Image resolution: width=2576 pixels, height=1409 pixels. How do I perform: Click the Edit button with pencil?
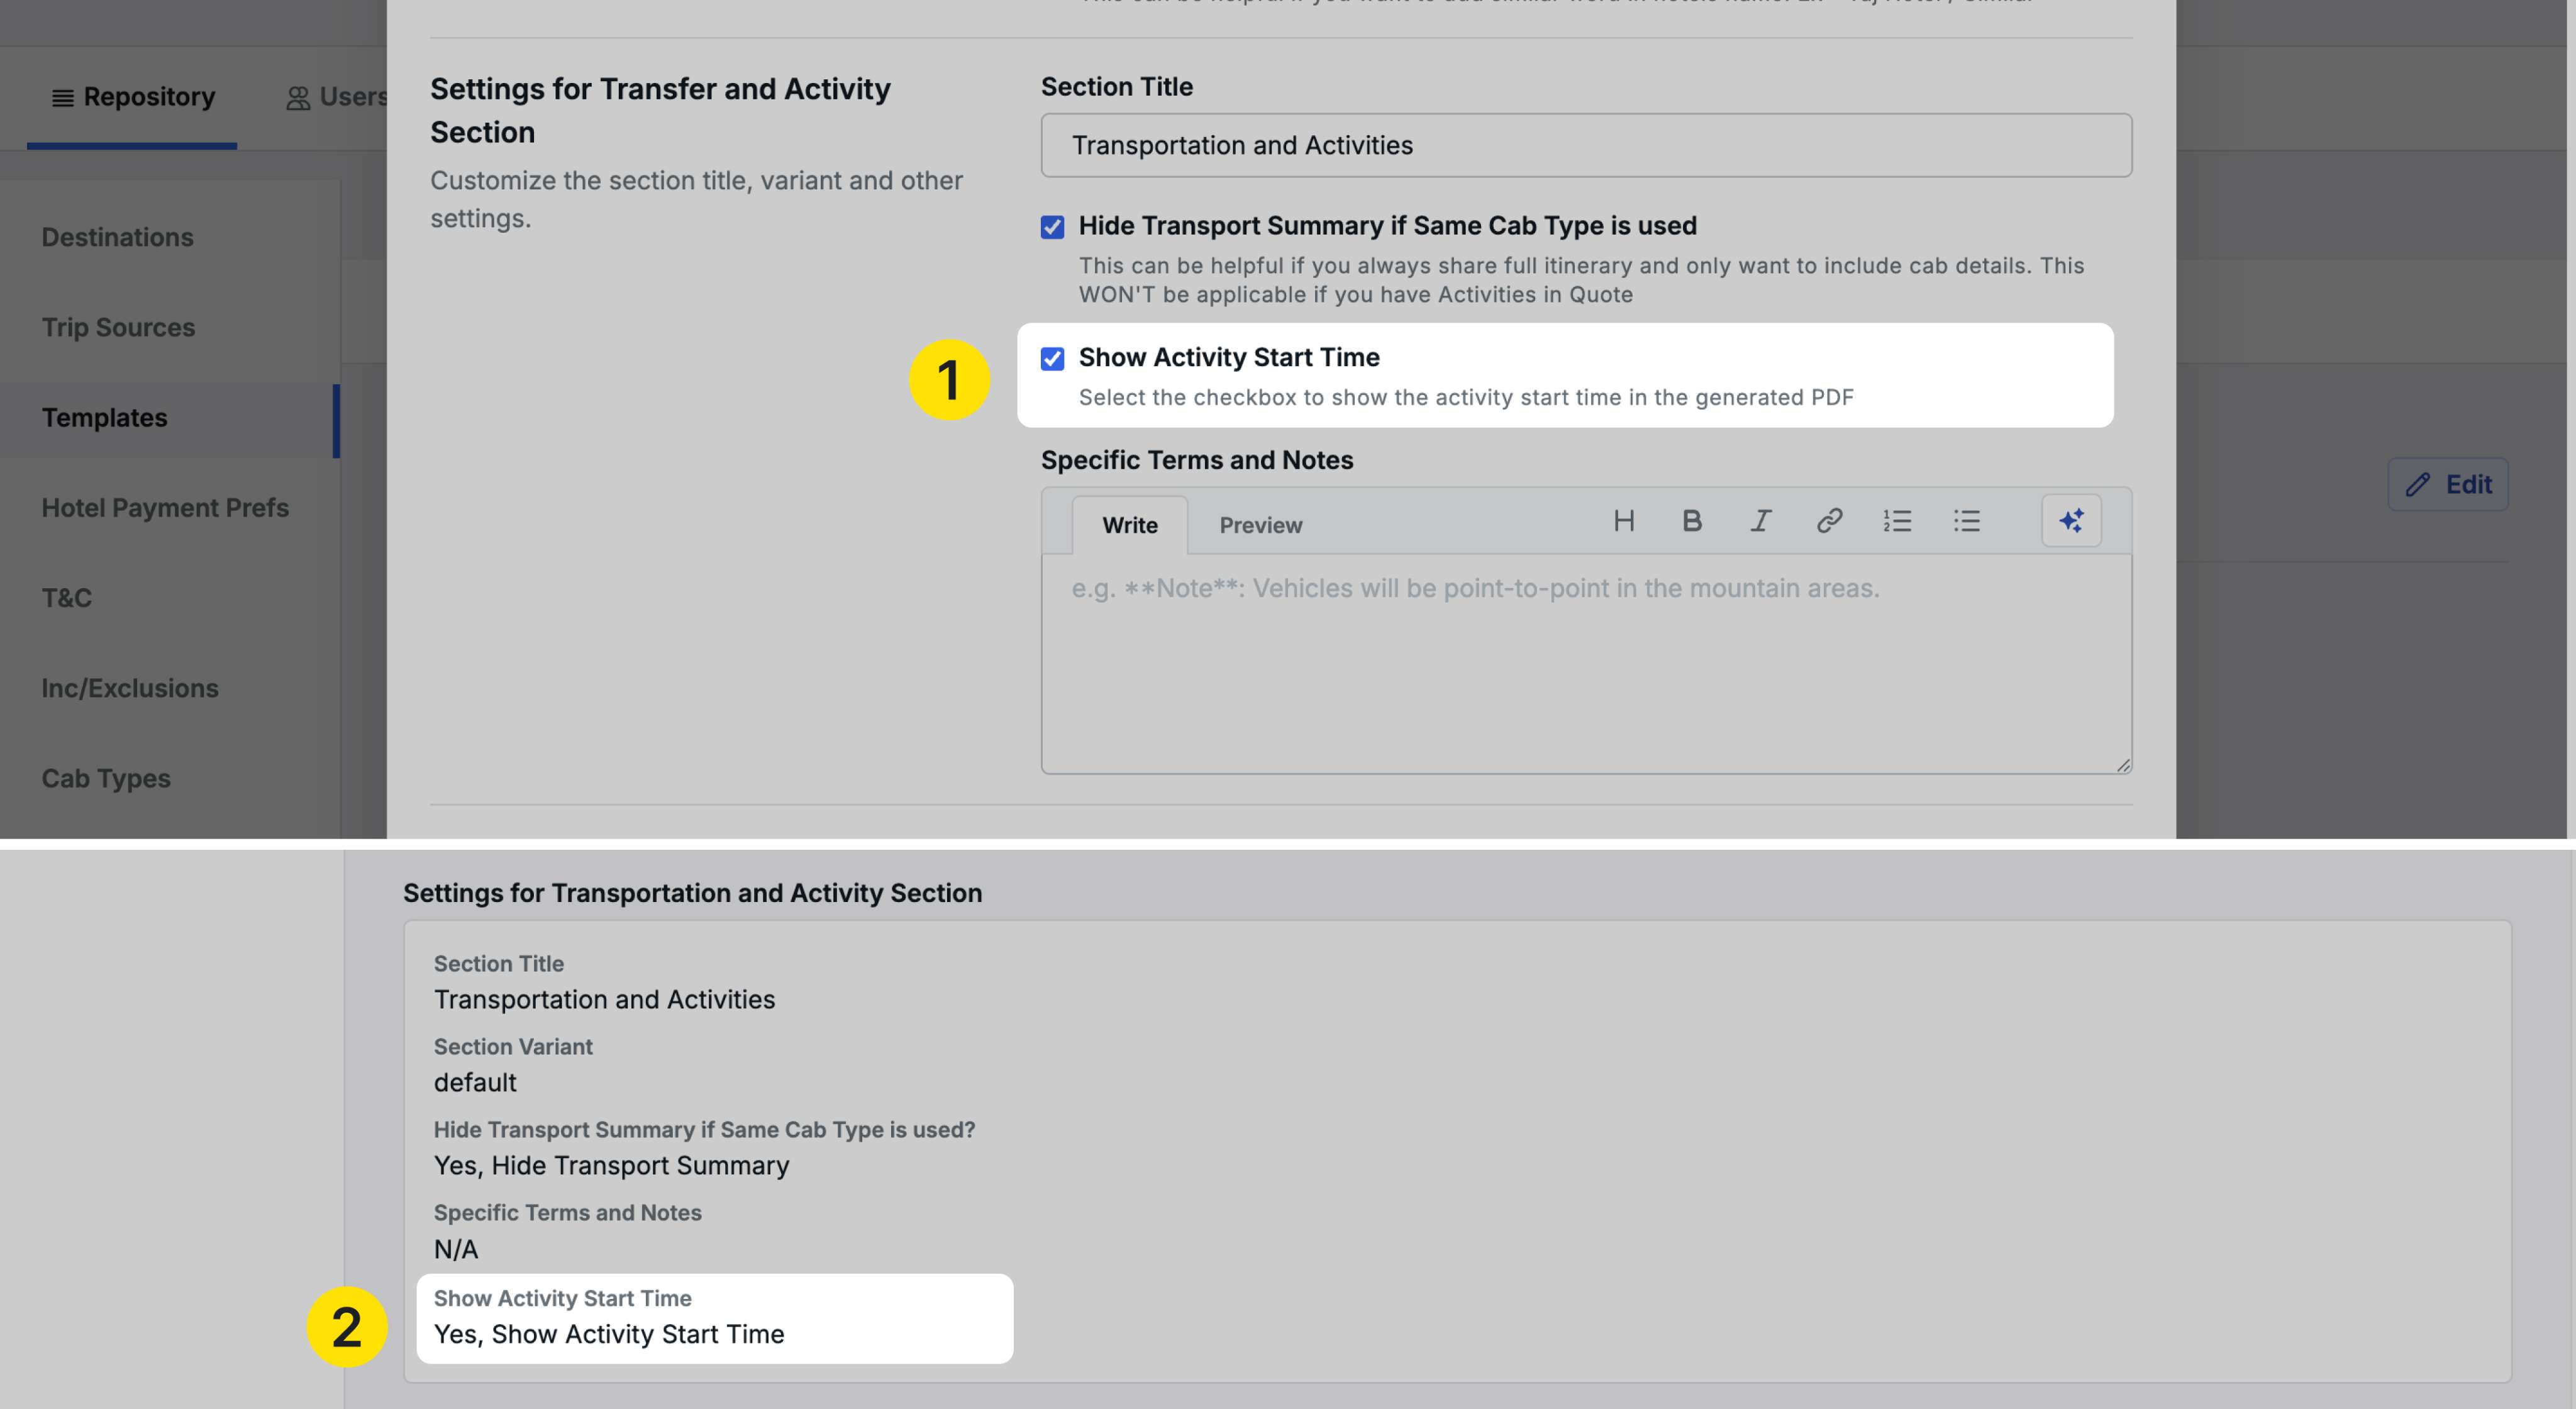[x=2447, y=485]
